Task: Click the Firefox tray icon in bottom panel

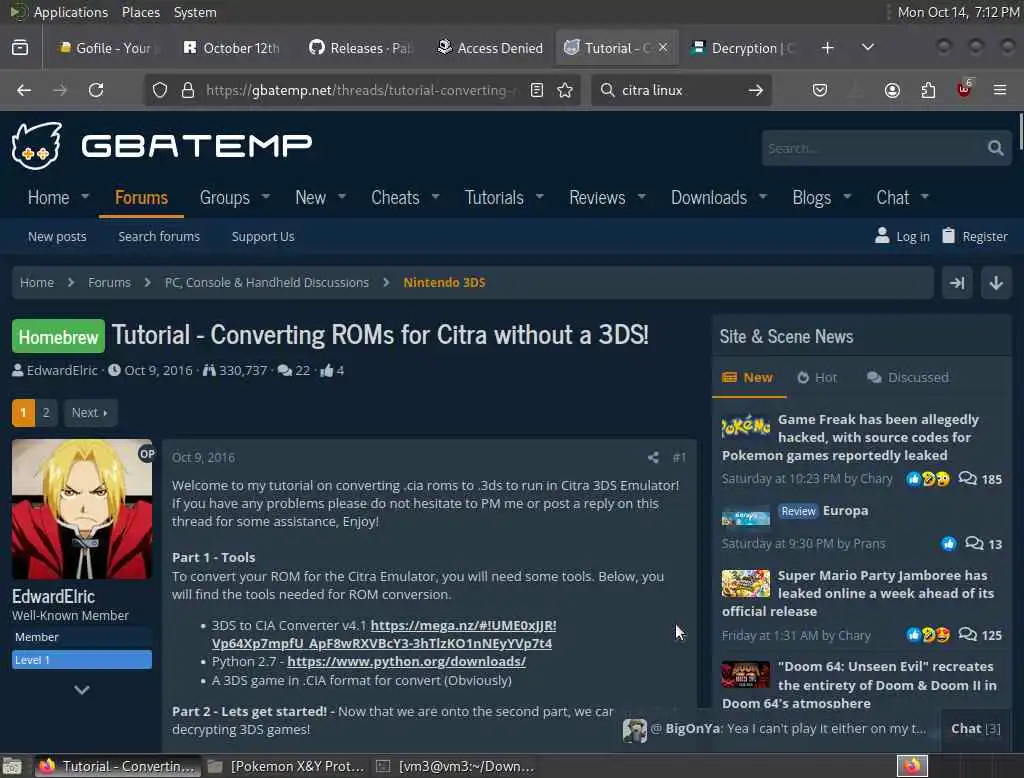Action: 912,766
